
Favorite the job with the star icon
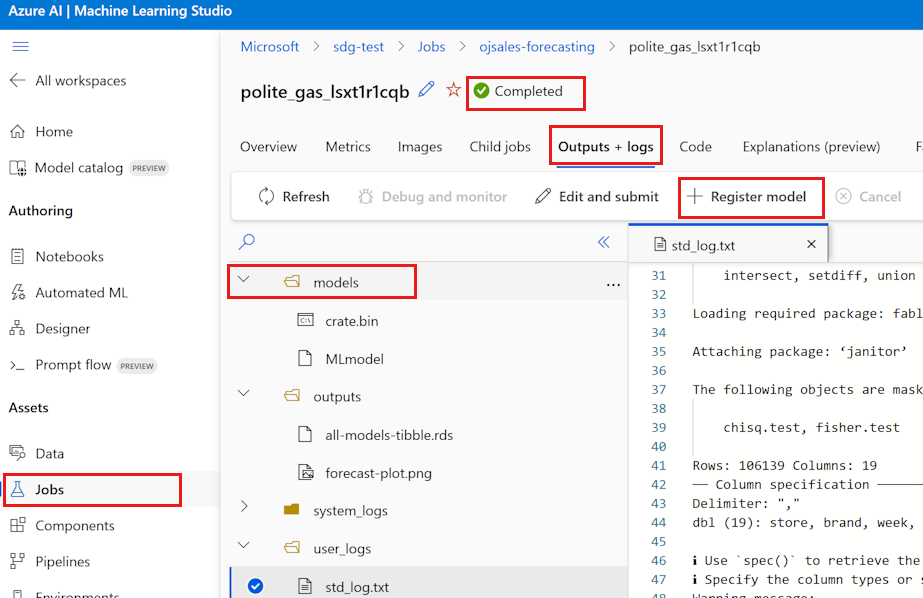pyautogui.click(x=453, y=90)
